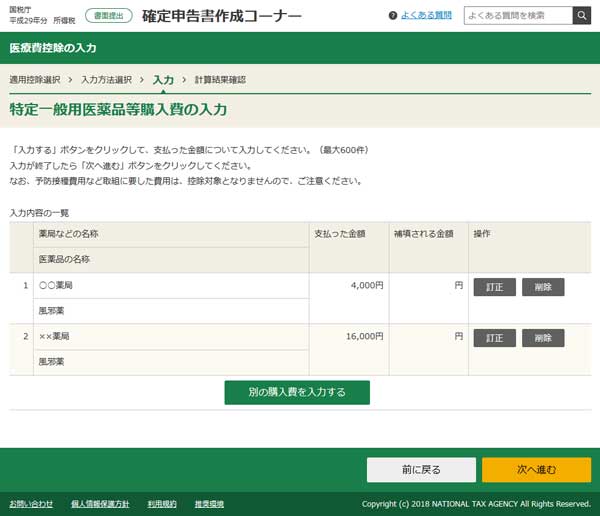Click the question mark help icon

tap(393, 15)
